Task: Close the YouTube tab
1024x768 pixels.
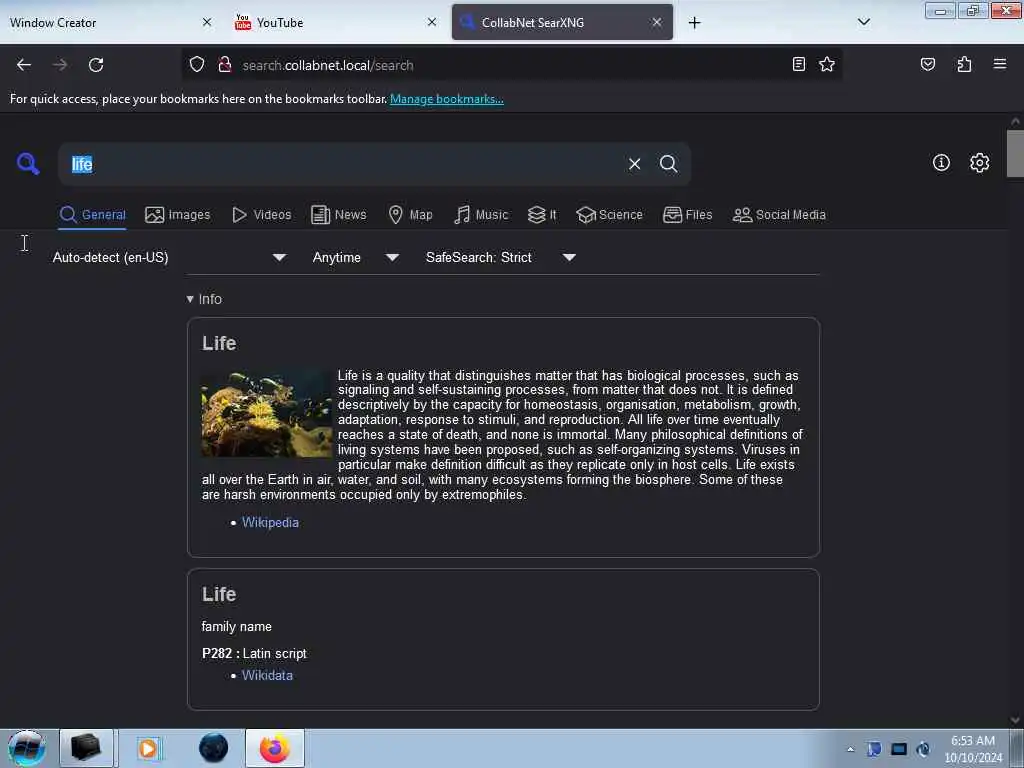Action: click(432, 22)
